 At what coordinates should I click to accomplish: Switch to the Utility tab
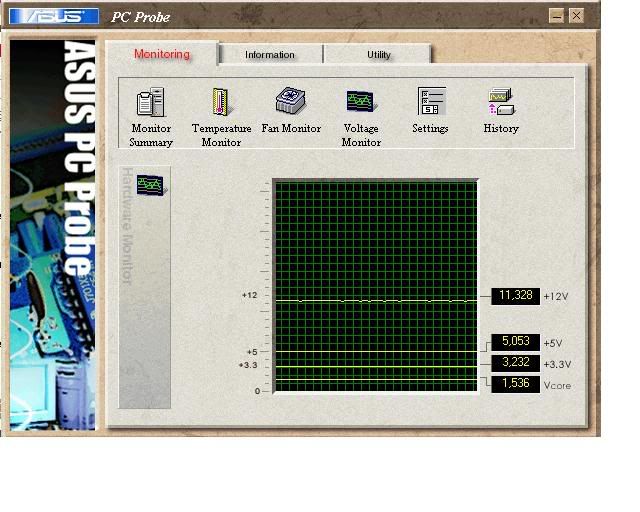(378, 54)
